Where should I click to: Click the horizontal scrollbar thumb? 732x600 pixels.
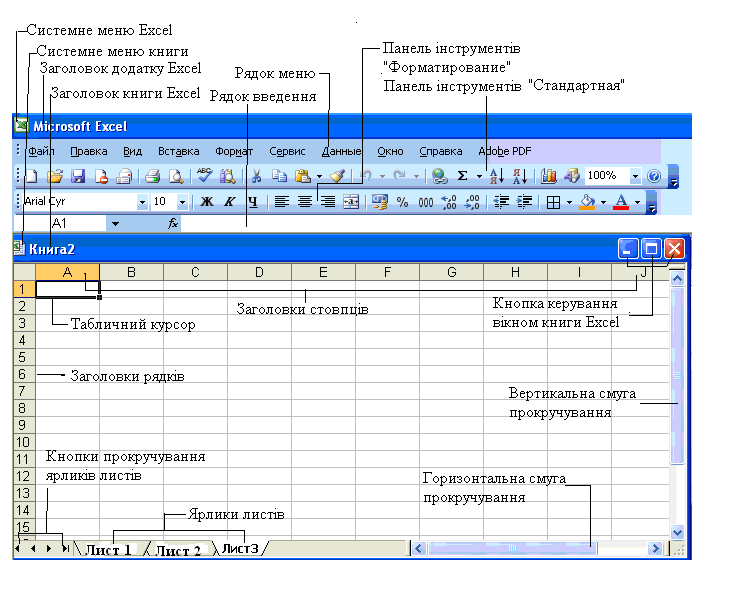click(512, 549)
